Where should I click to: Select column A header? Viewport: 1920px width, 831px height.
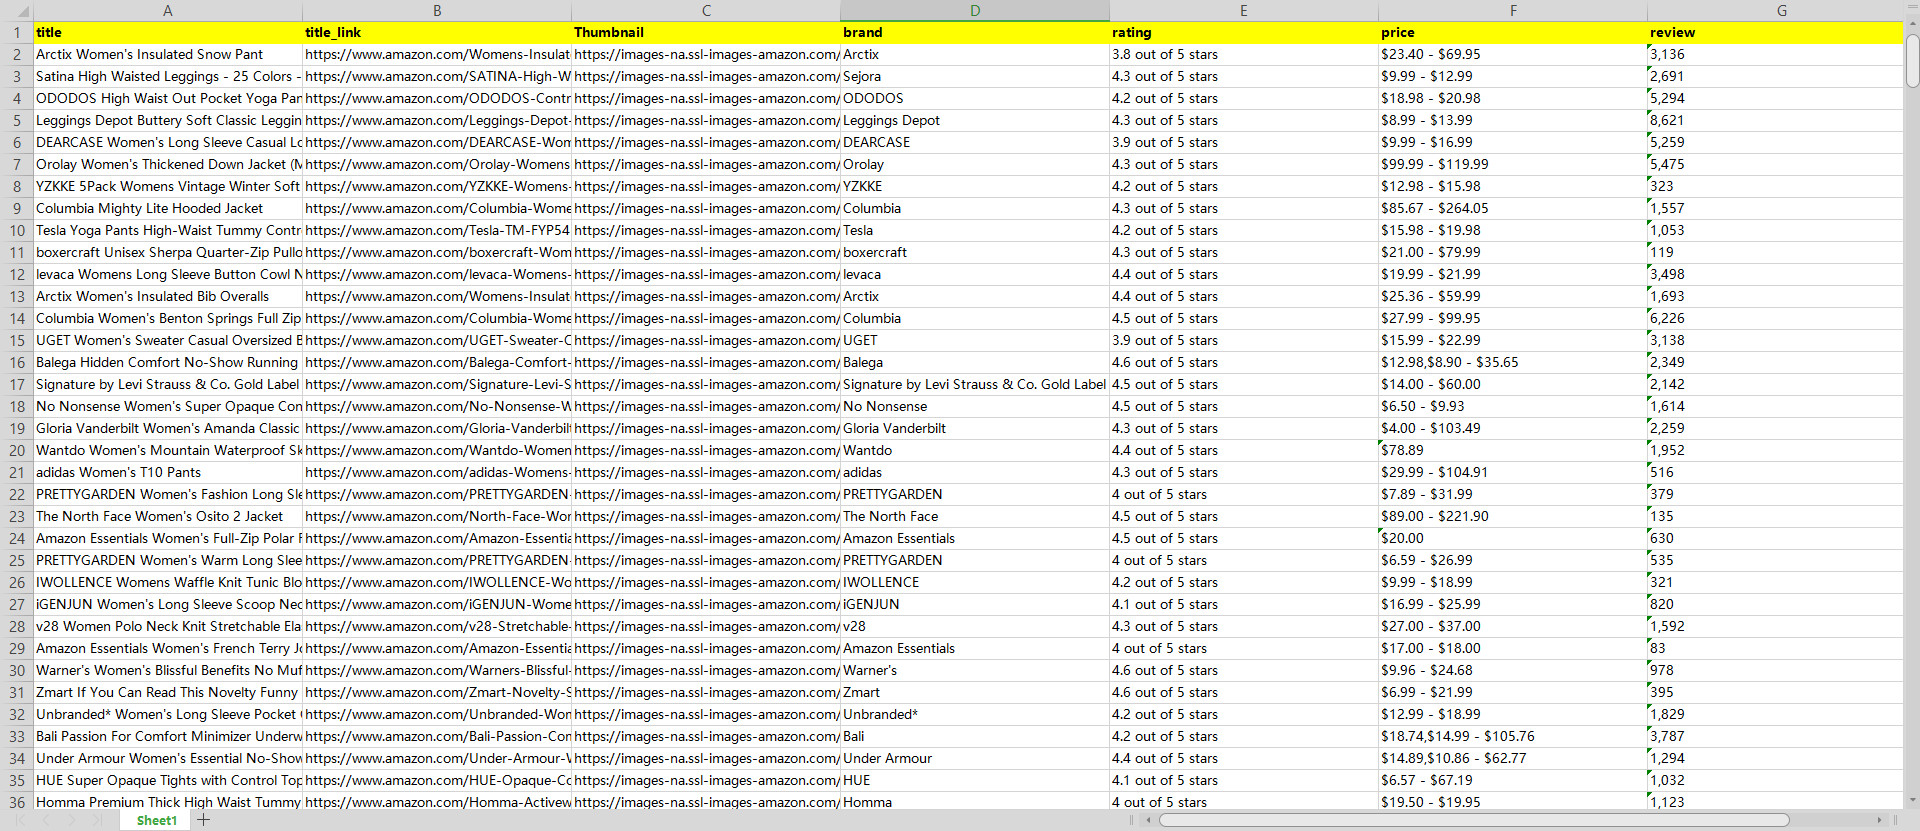168,10
